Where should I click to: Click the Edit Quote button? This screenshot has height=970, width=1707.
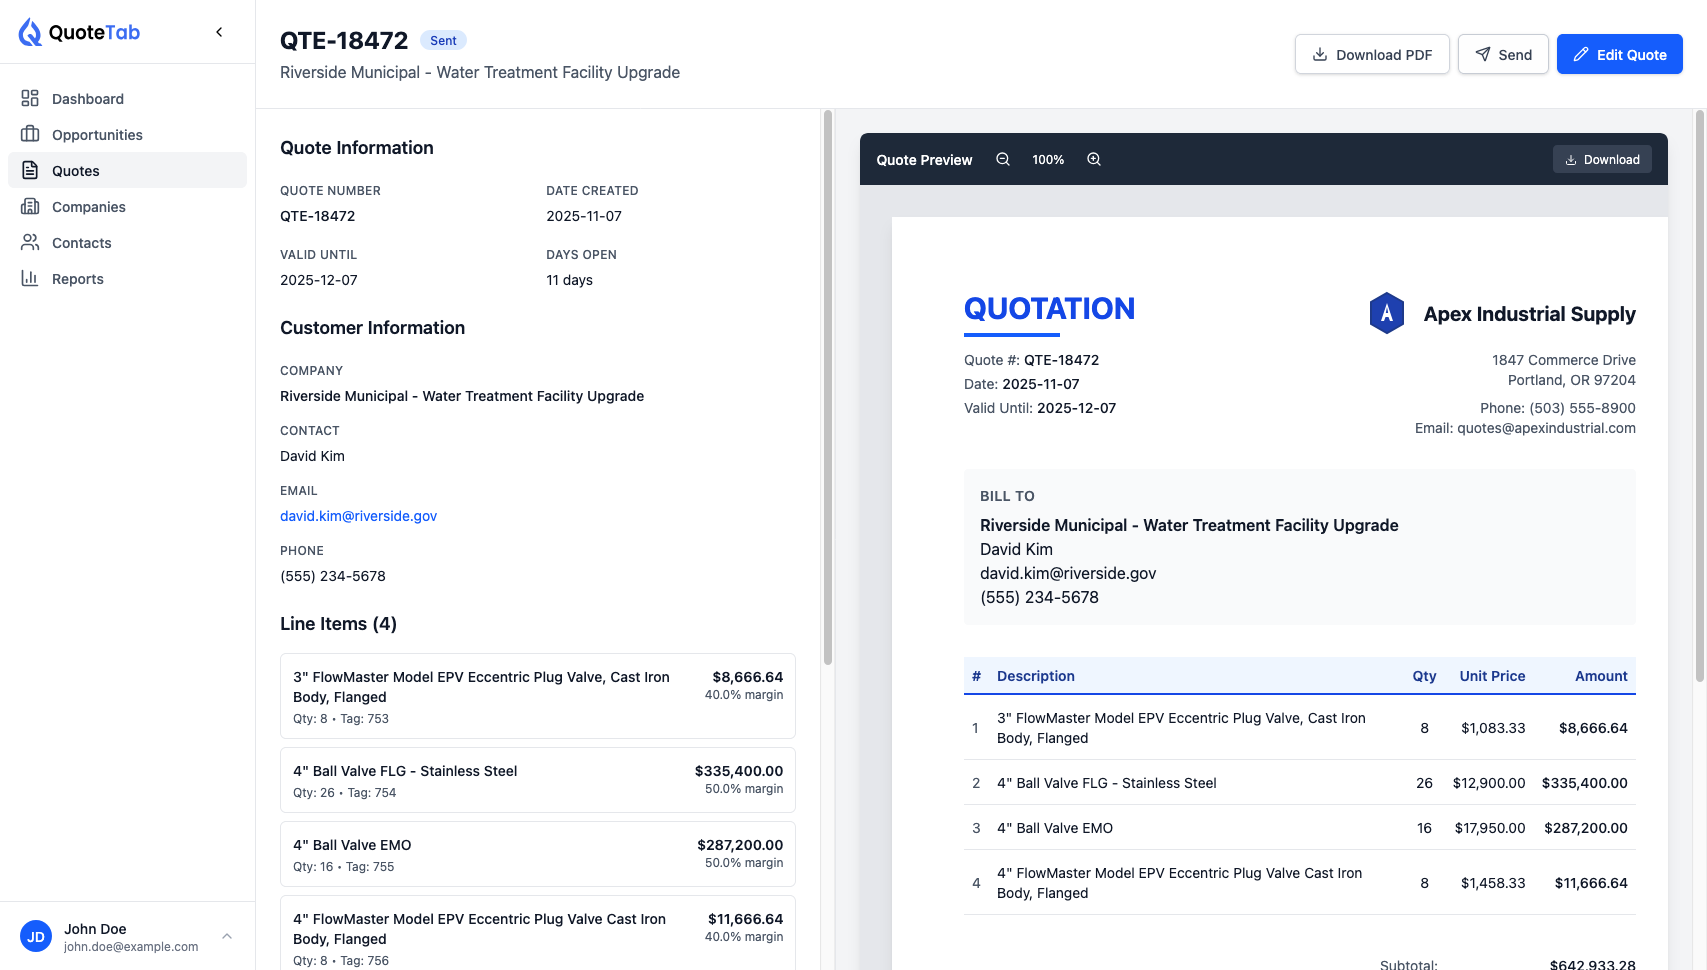[x=1619, y=55]
